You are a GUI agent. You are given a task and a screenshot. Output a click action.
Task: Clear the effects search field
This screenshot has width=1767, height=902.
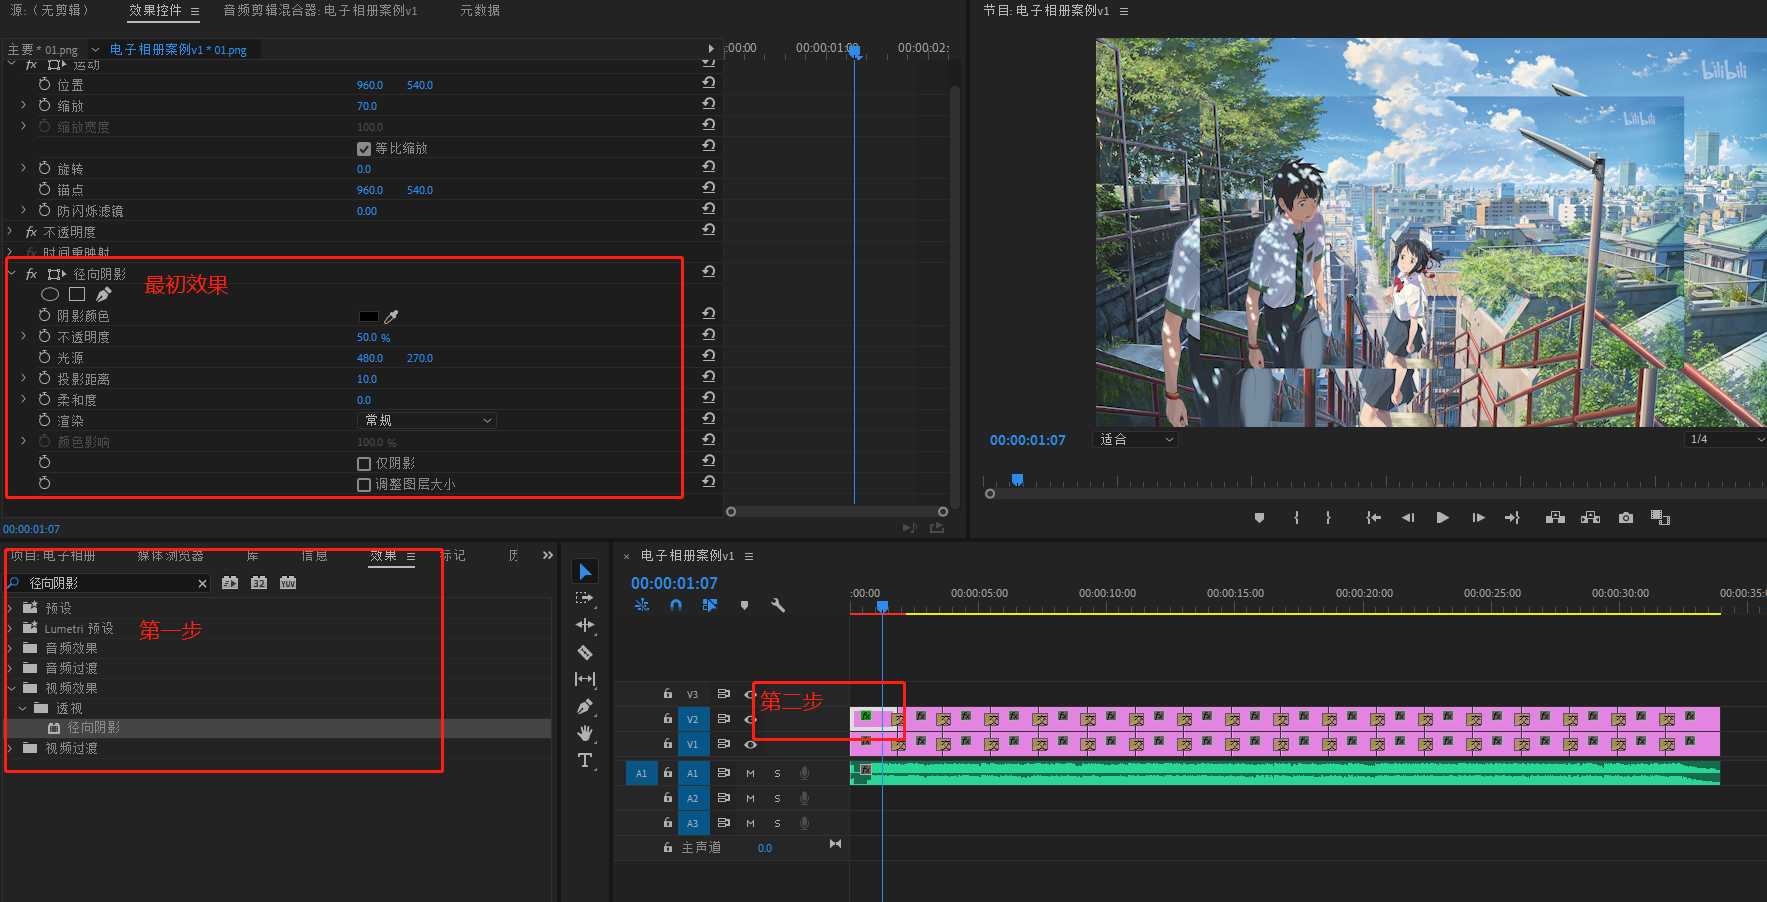point(203,583)
